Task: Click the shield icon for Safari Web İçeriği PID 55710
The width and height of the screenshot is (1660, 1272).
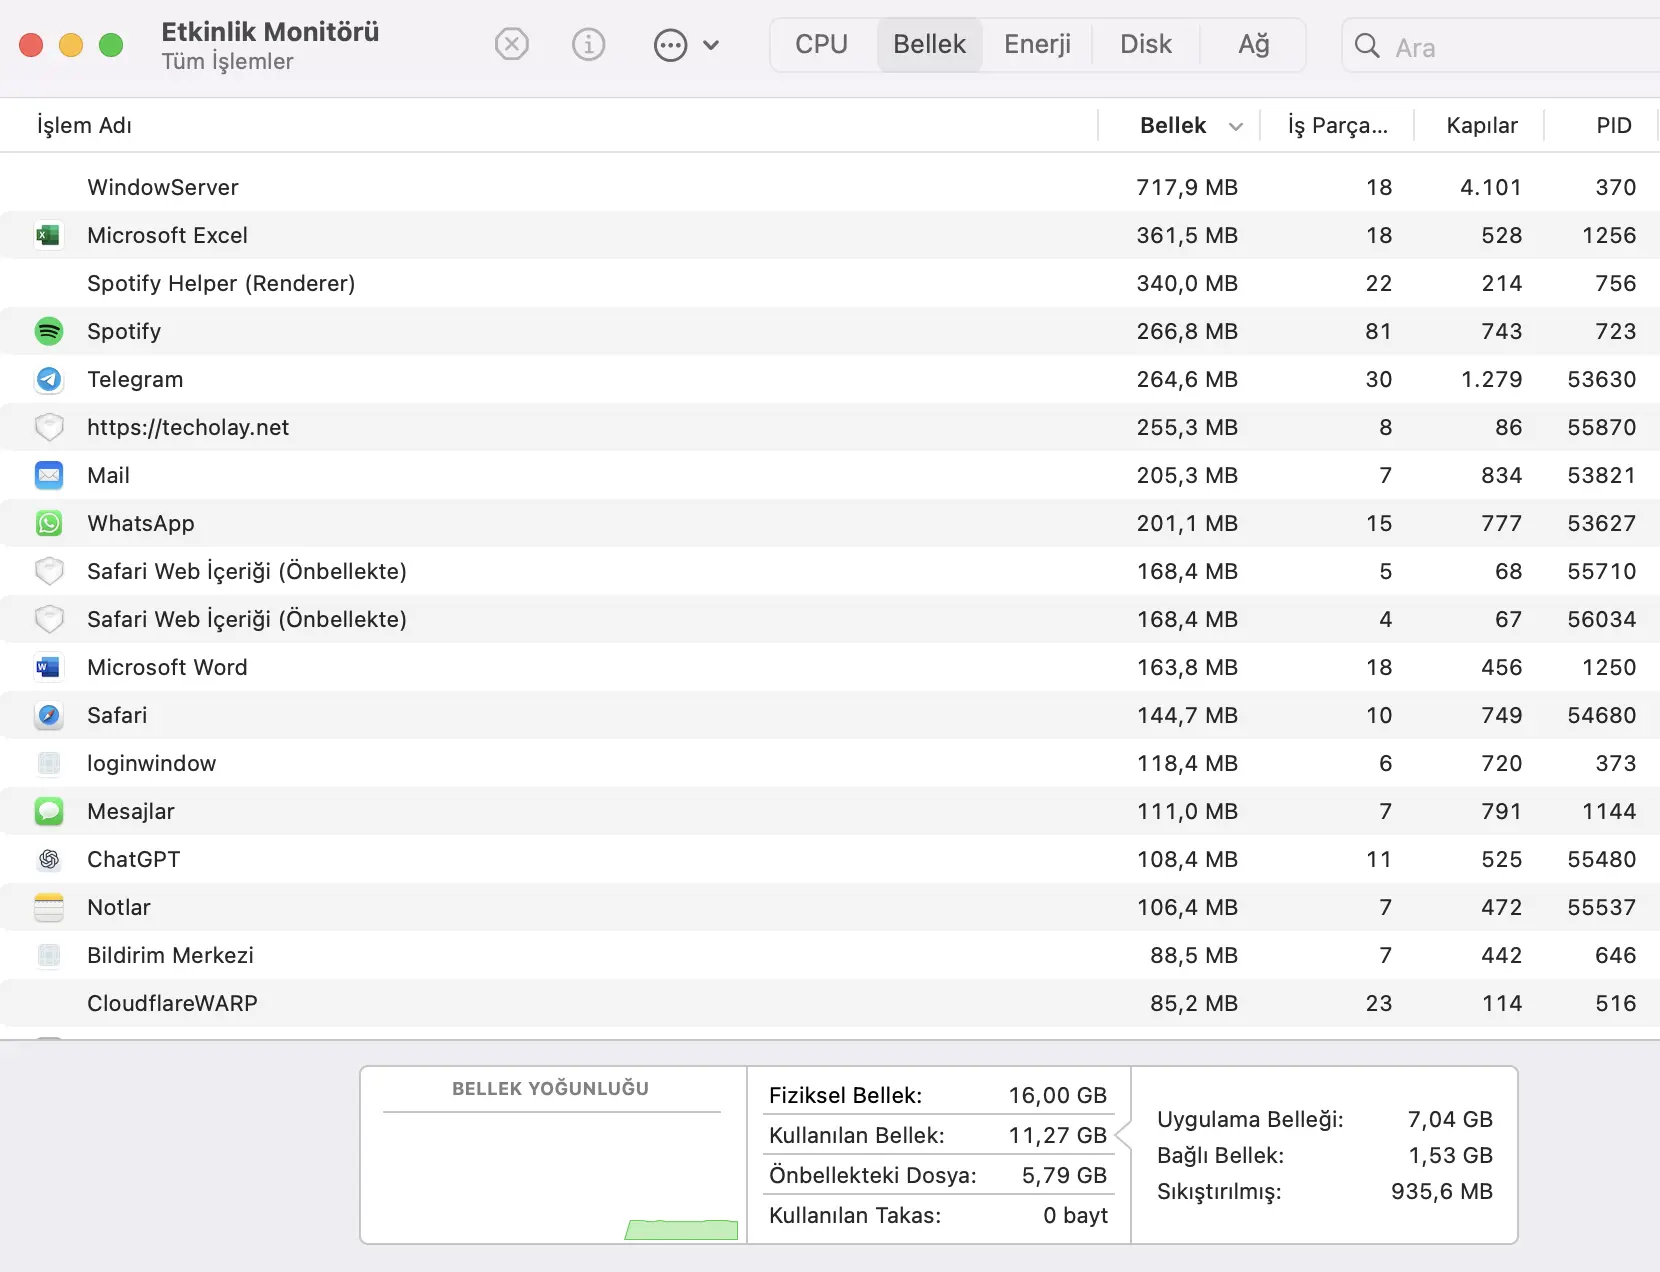Action: click(48, 571)
